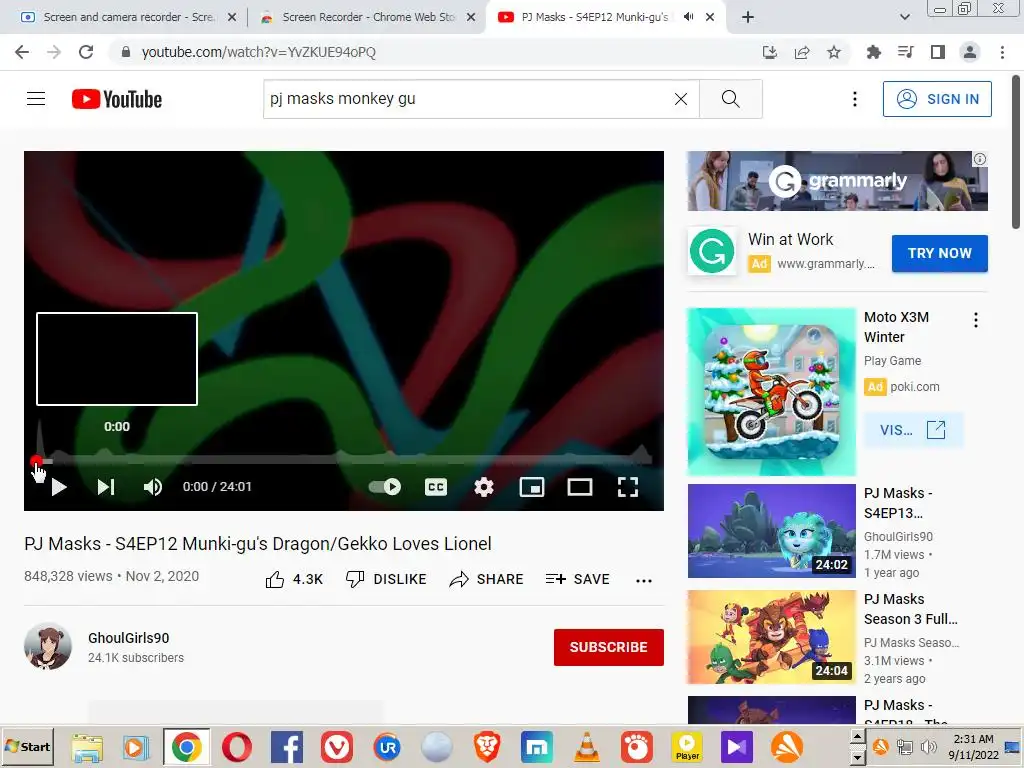Open PJ Masks S4EP13 video thumbnail
The height and width of the screenshot is (768, 1024).
(771, 531)
